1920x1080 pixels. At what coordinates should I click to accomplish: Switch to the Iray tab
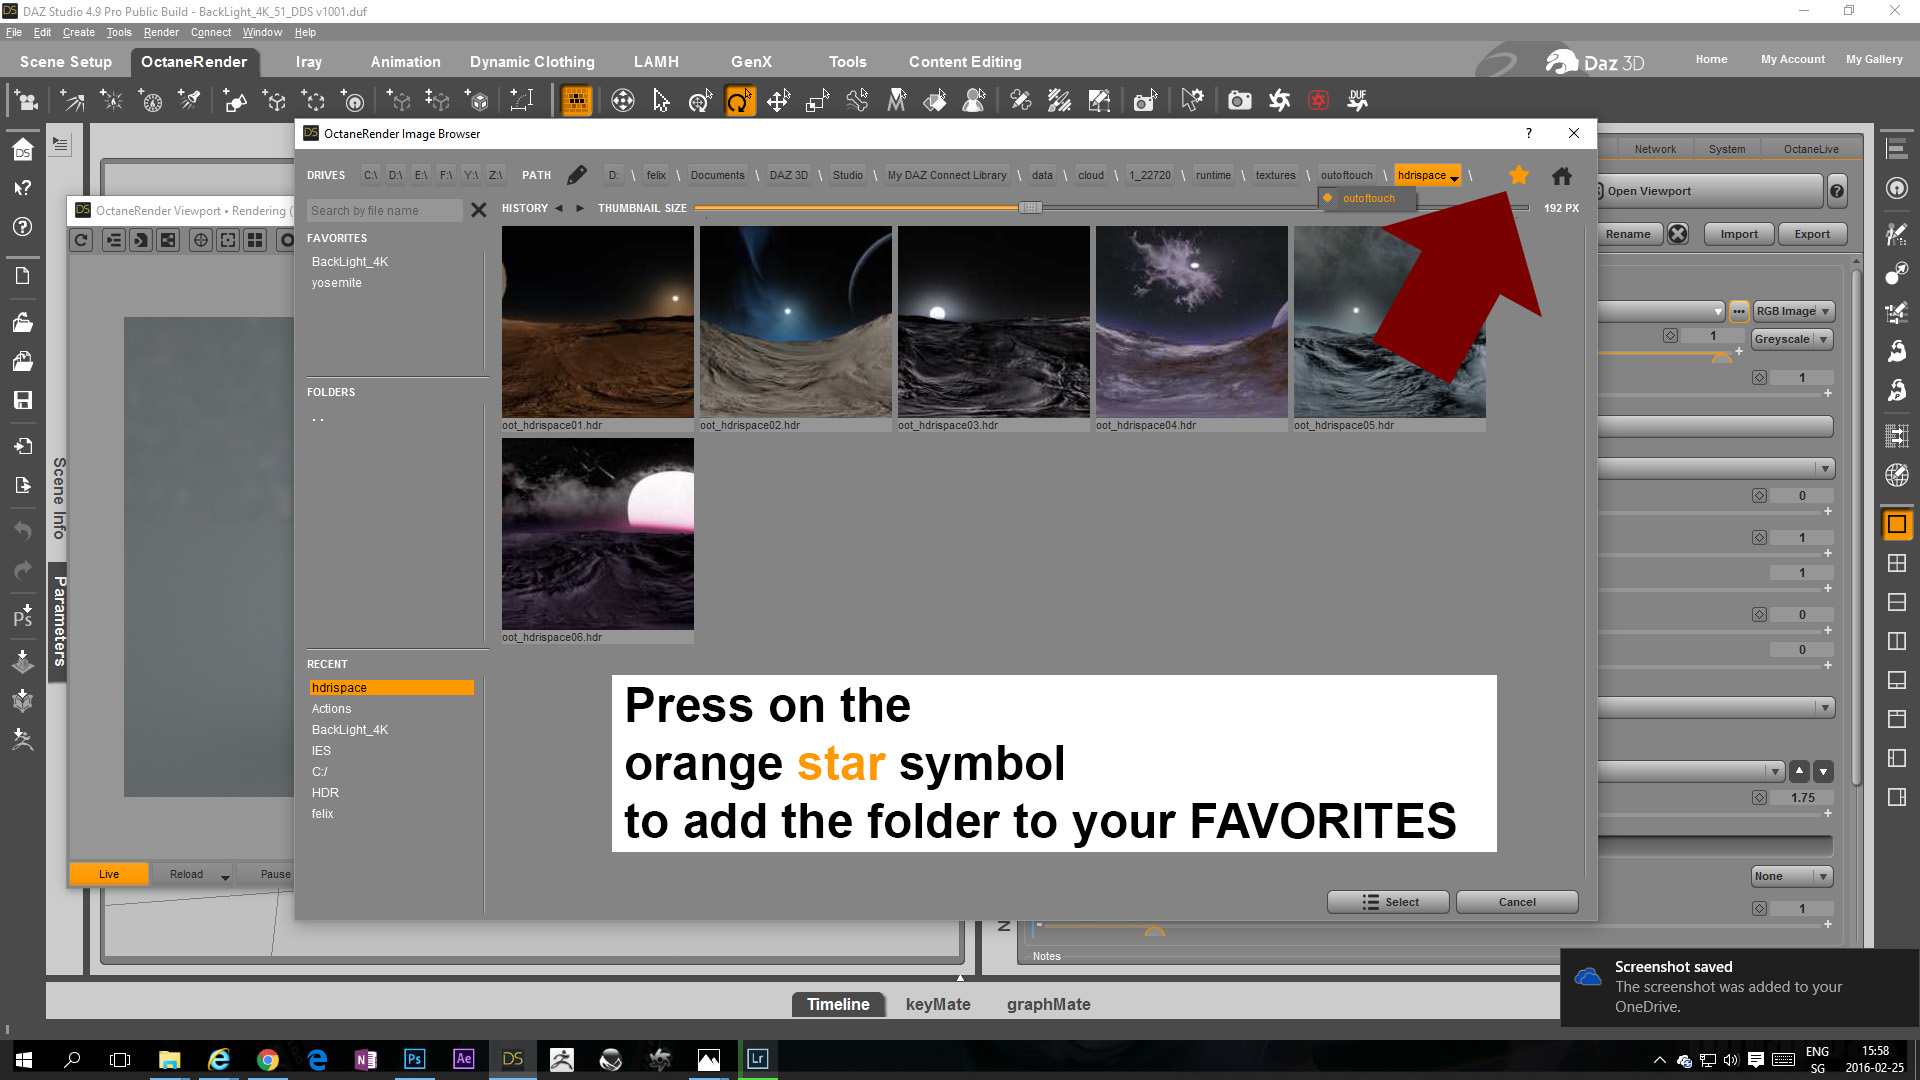308,62
